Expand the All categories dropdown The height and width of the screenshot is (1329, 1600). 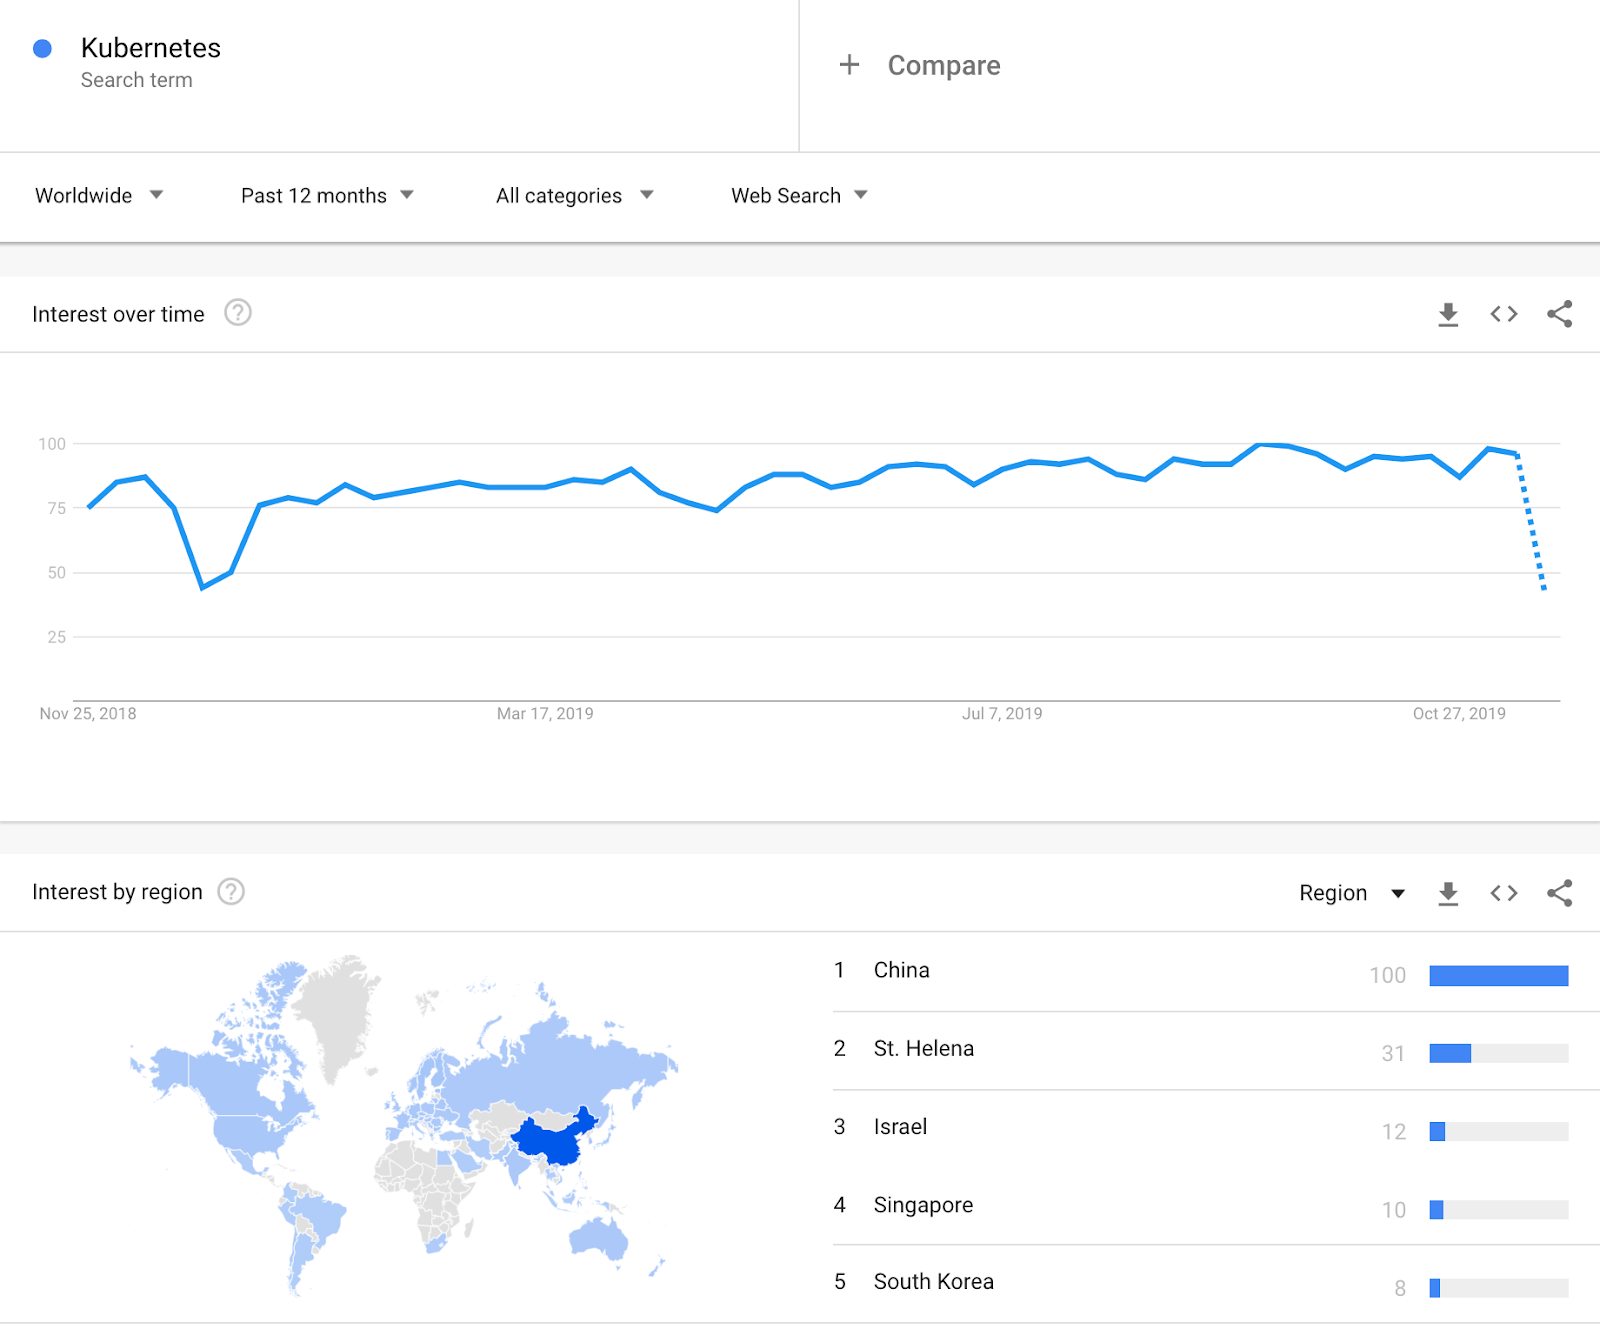[x=574, y=196]
